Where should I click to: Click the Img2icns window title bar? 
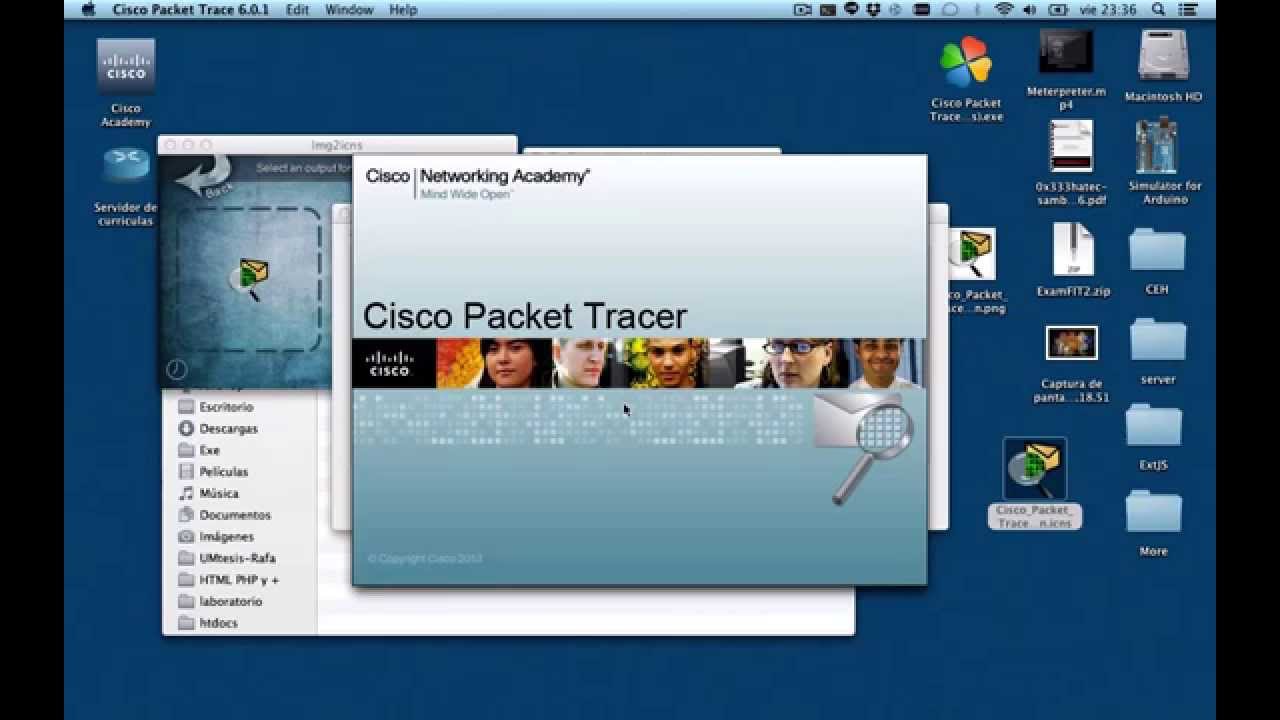pos(337,145)
